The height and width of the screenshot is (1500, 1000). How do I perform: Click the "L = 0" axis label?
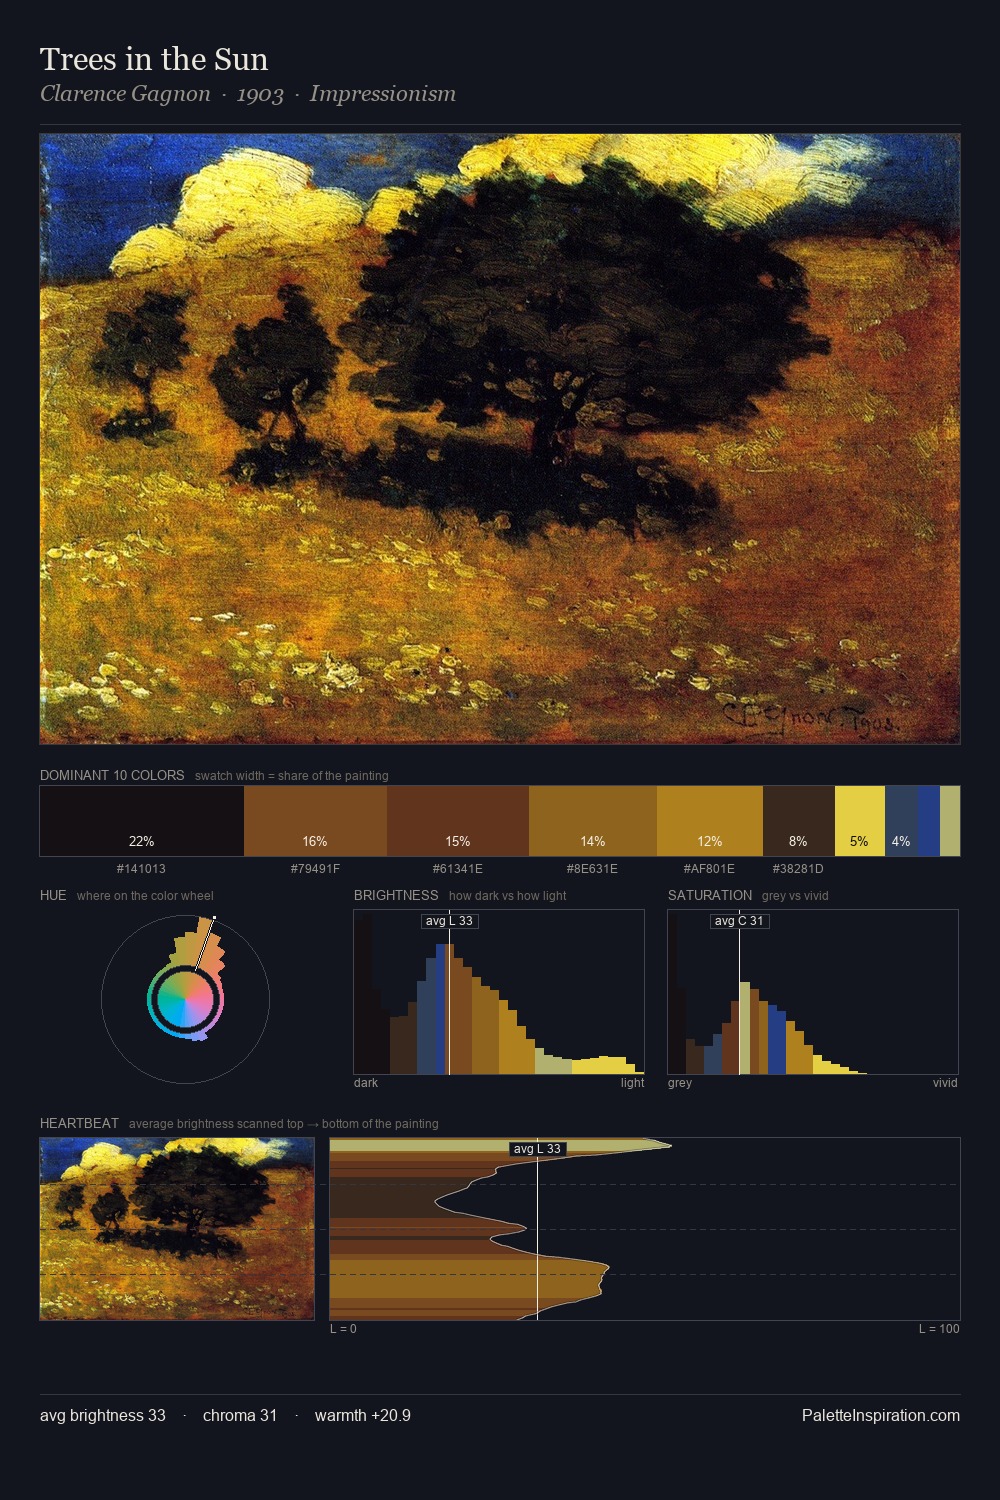pos(343,1329)
